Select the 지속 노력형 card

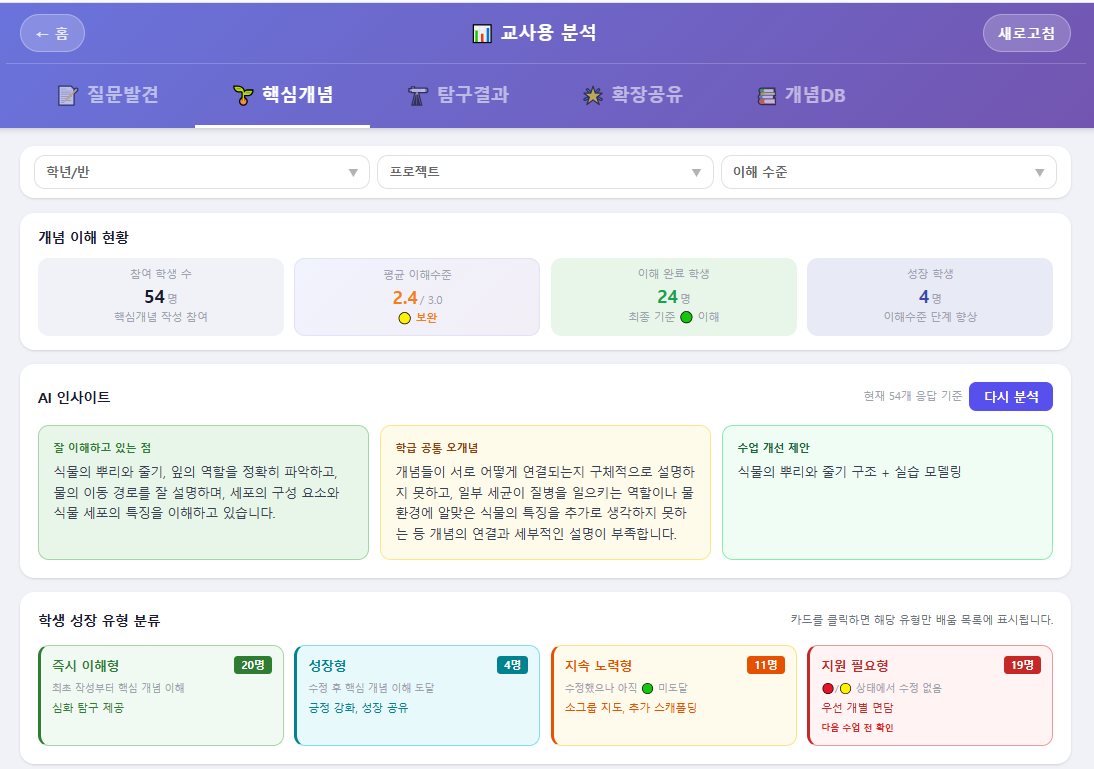(x=674, y=695)
